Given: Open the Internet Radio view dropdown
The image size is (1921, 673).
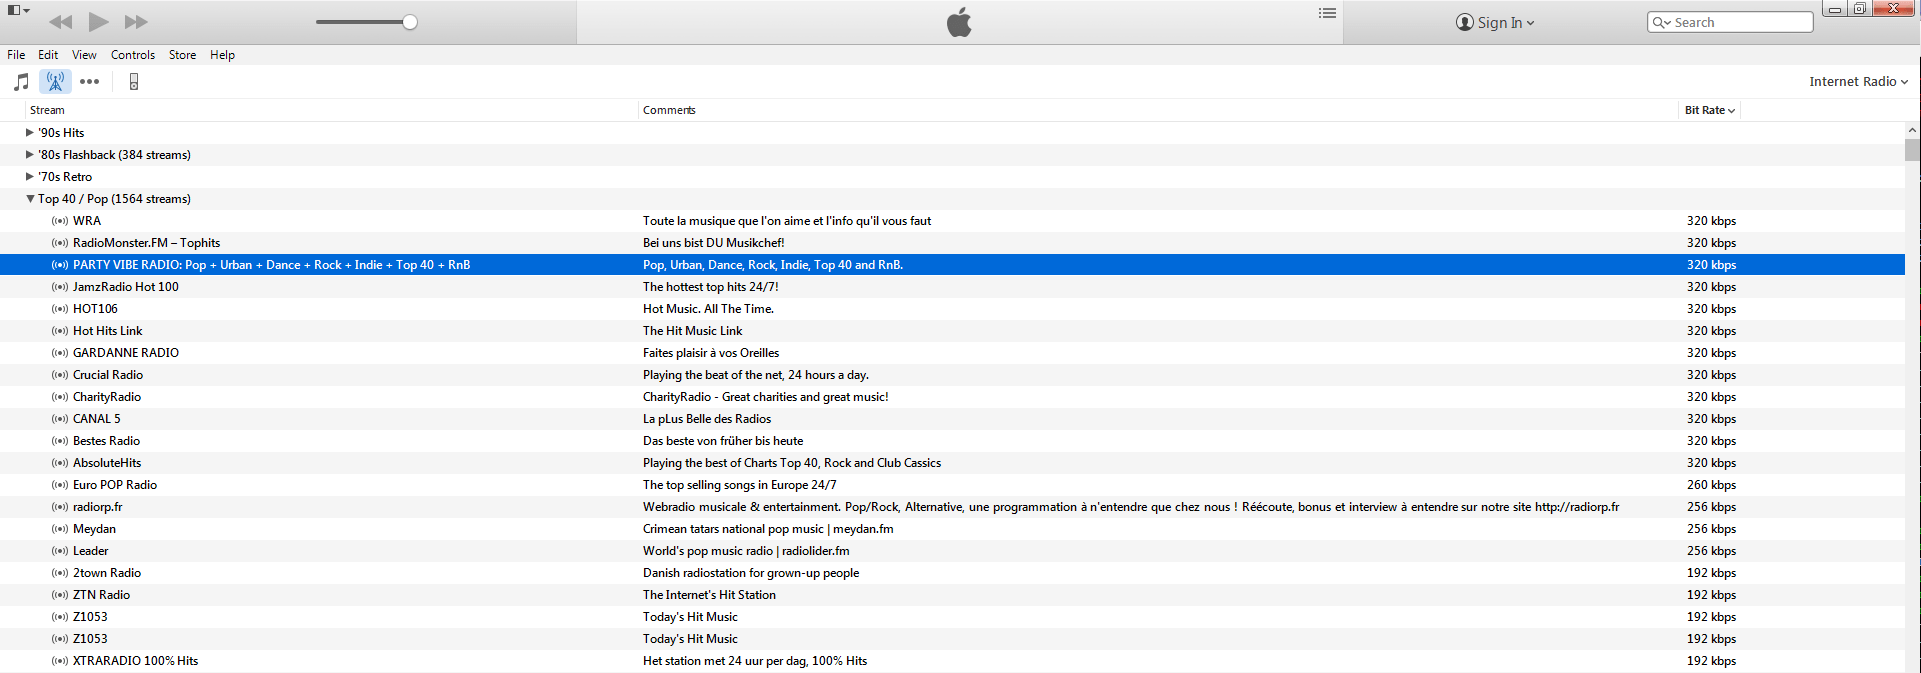Looking at the screenshot, I should tap(1858, 82).
